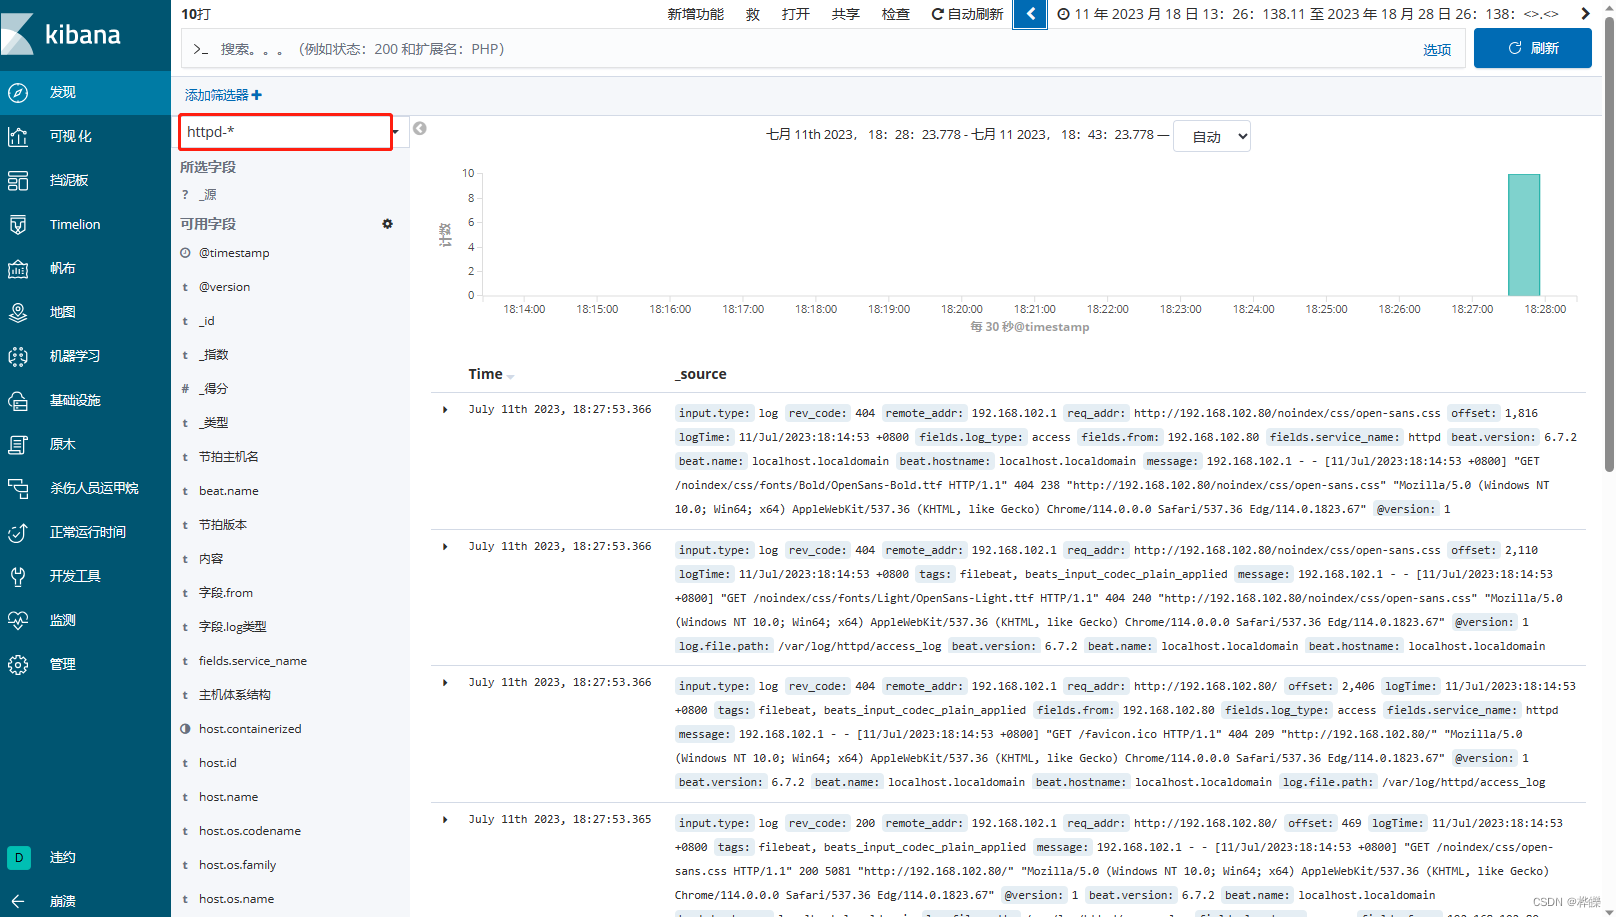Open 共享 (Share) in the top menu
The image size is (1616, 917).
tap(846, 14)
